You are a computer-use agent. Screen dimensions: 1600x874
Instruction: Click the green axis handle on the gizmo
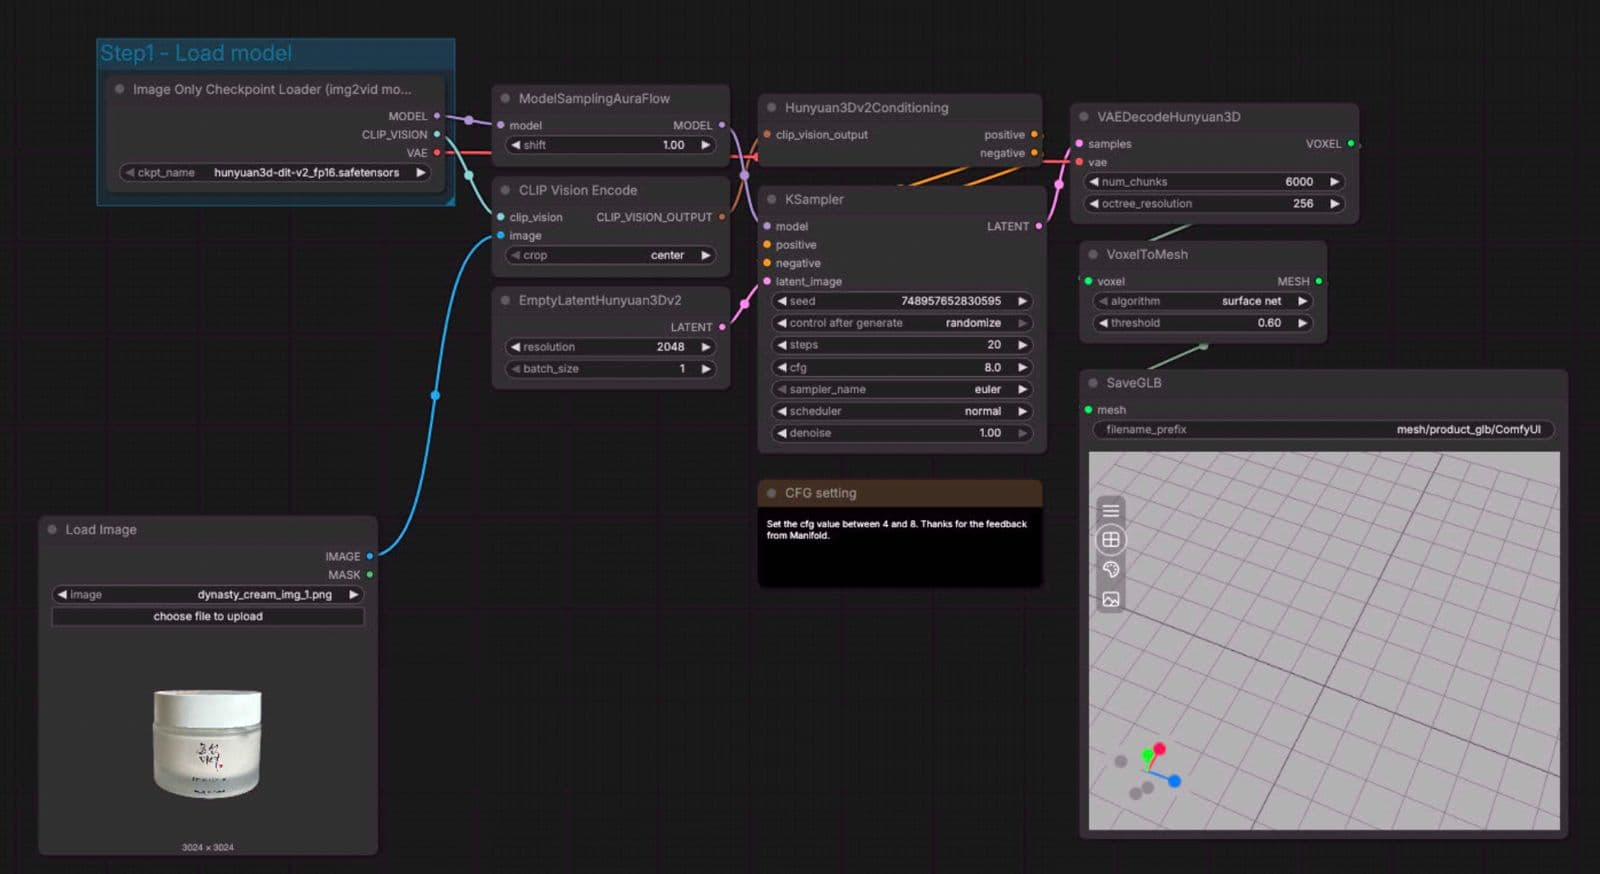point(1147,756)
